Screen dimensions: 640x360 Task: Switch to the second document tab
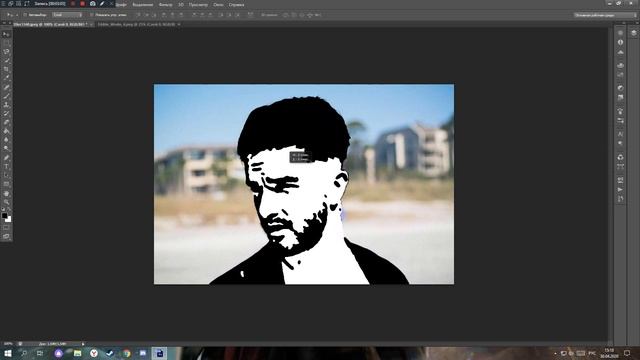point(136,24)
